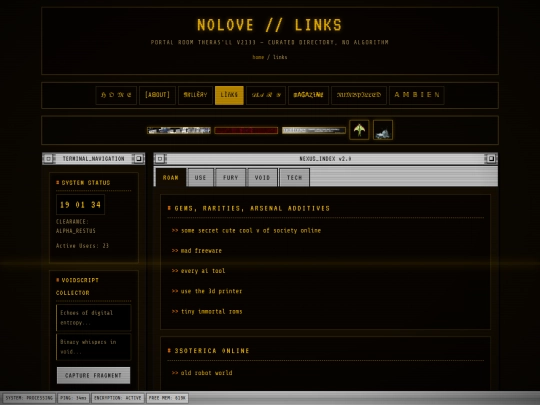Click the left button on Terminal_Navigation title bar
Image resolution: width=540 pixels, height=405 pixels.
tap(49, 159)
